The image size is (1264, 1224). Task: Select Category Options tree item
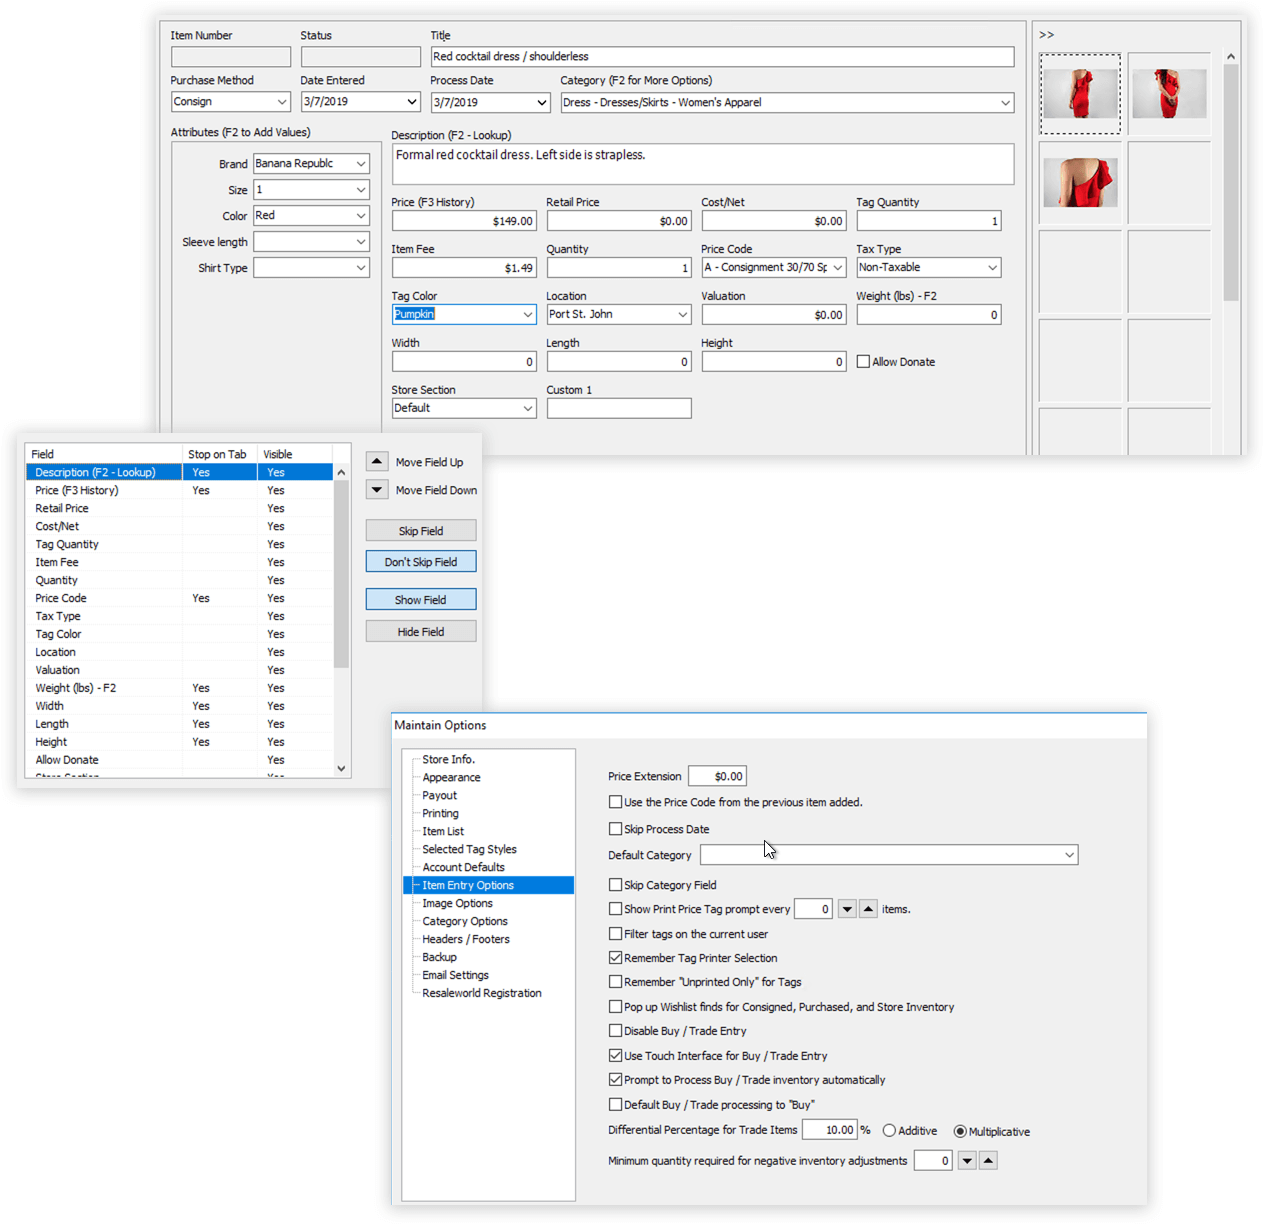point(465,921)
